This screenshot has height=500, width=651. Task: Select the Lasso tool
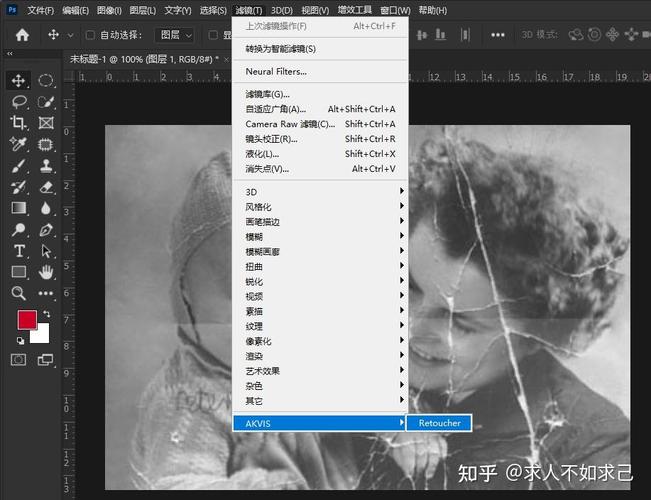(x=18, y=101)
